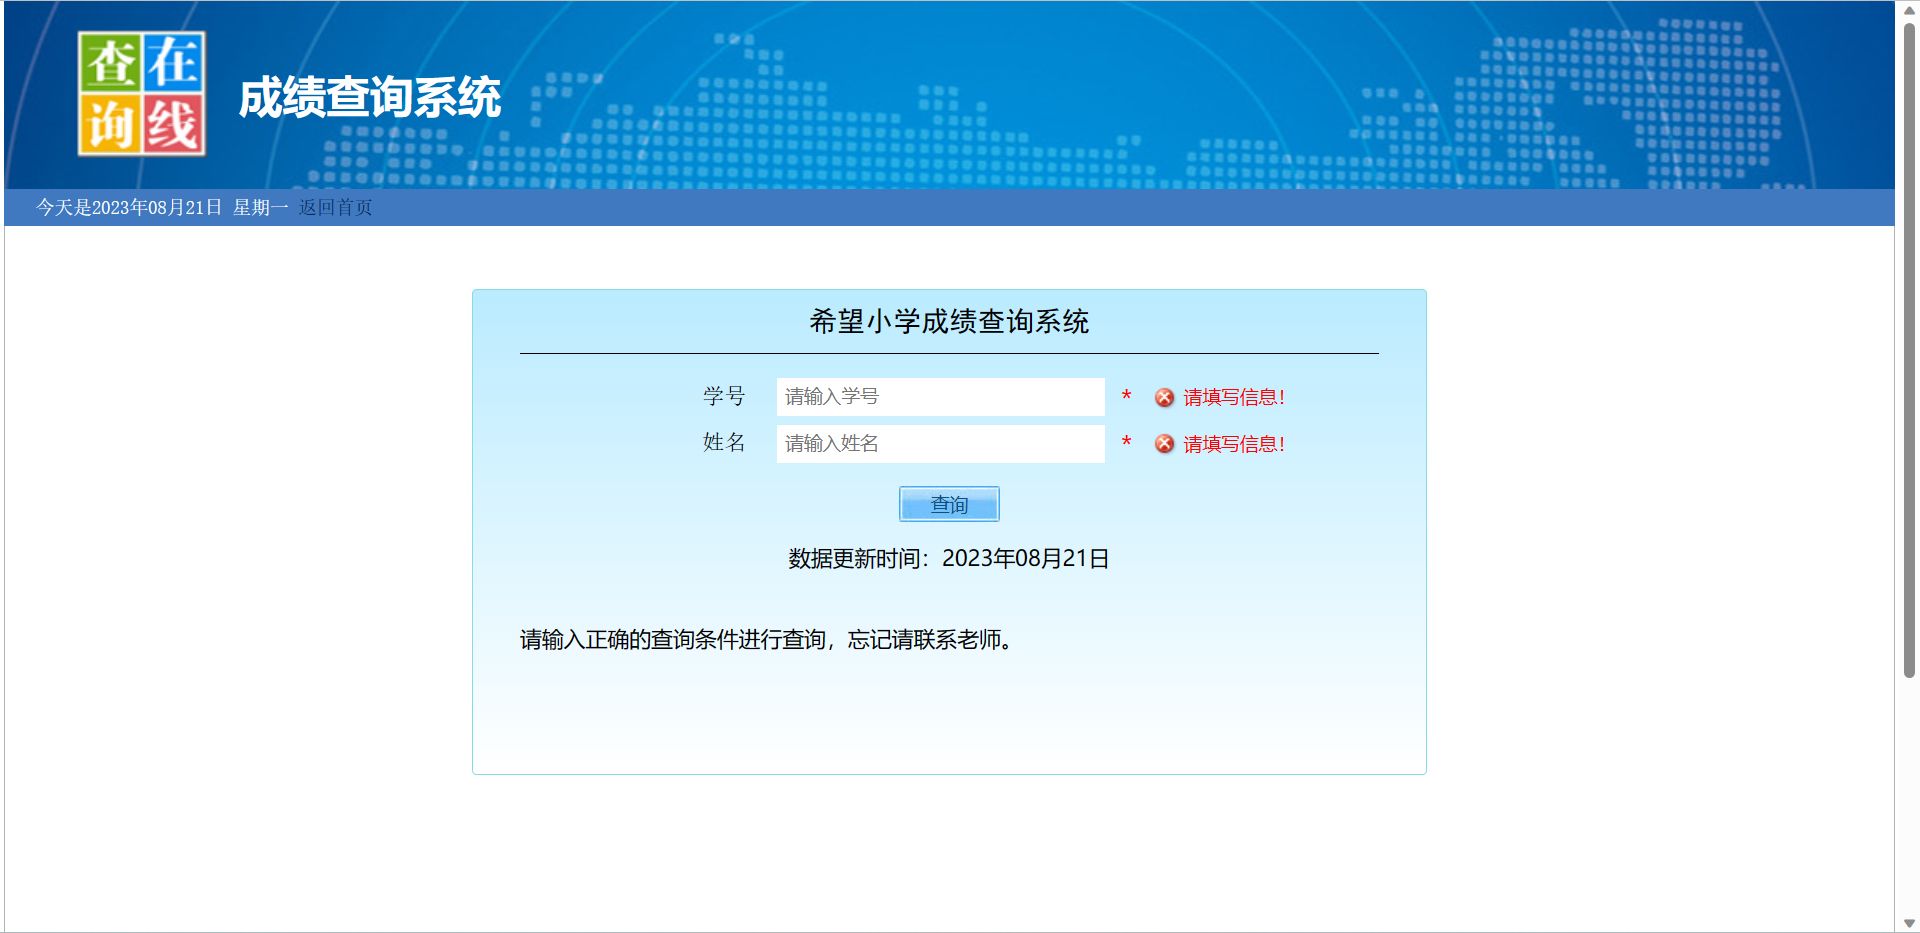The height and width of the screenshot is (933, 1920).
Task: Click the page scrollbar up arrow
Action: [1908, 9]
